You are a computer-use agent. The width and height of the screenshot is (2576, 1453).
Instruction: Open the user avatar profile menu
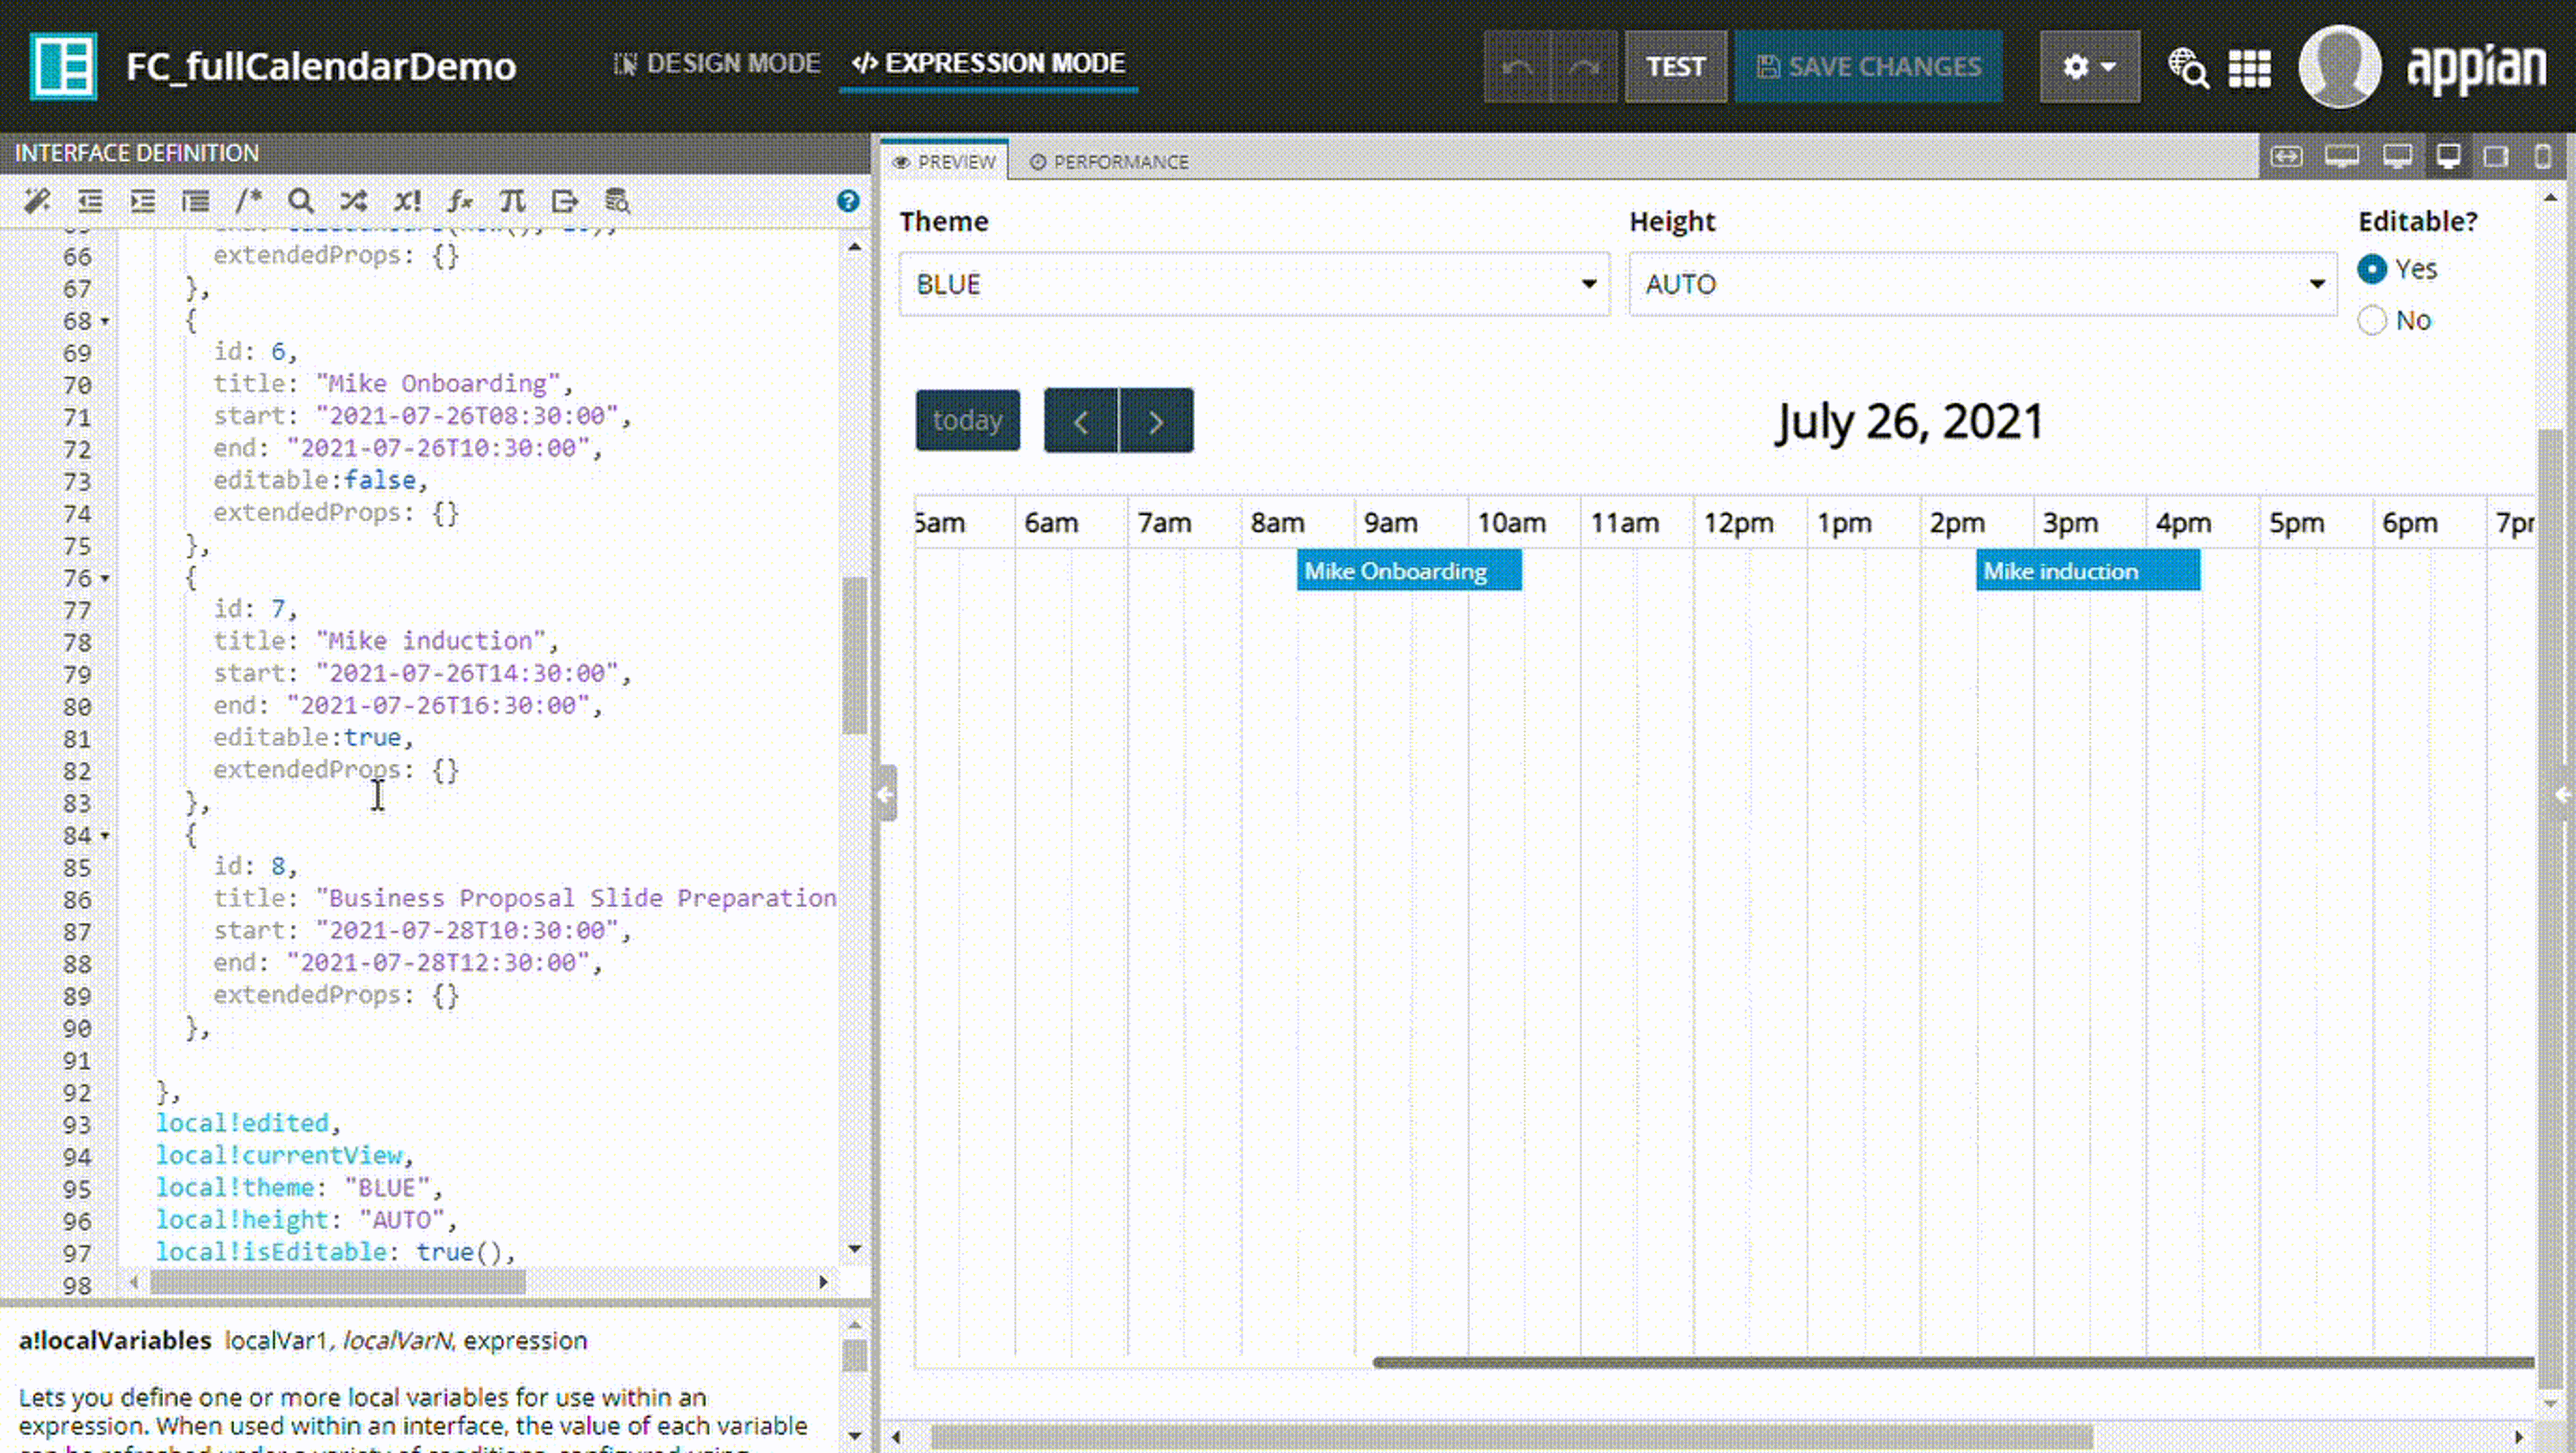(2340, 66)
